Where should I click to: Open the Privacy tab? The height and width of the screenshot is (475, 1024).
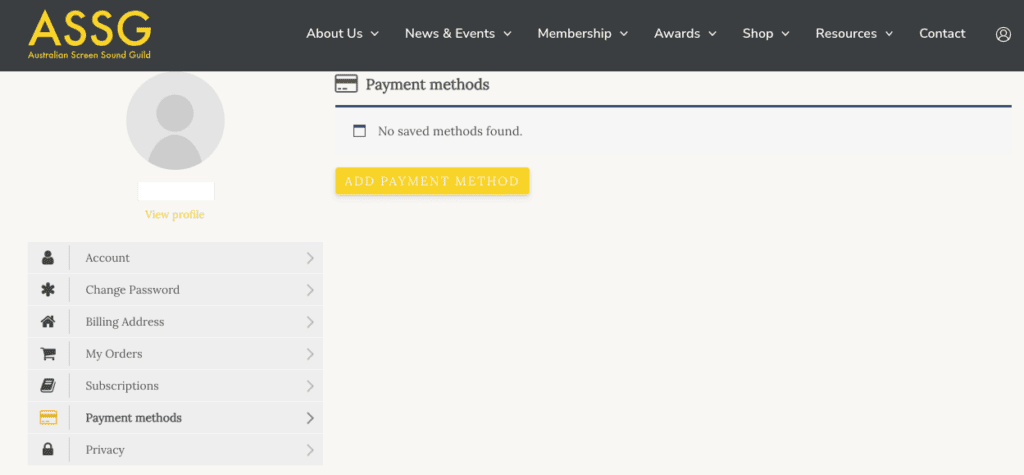pyautogui.click(x=175, y=450)
